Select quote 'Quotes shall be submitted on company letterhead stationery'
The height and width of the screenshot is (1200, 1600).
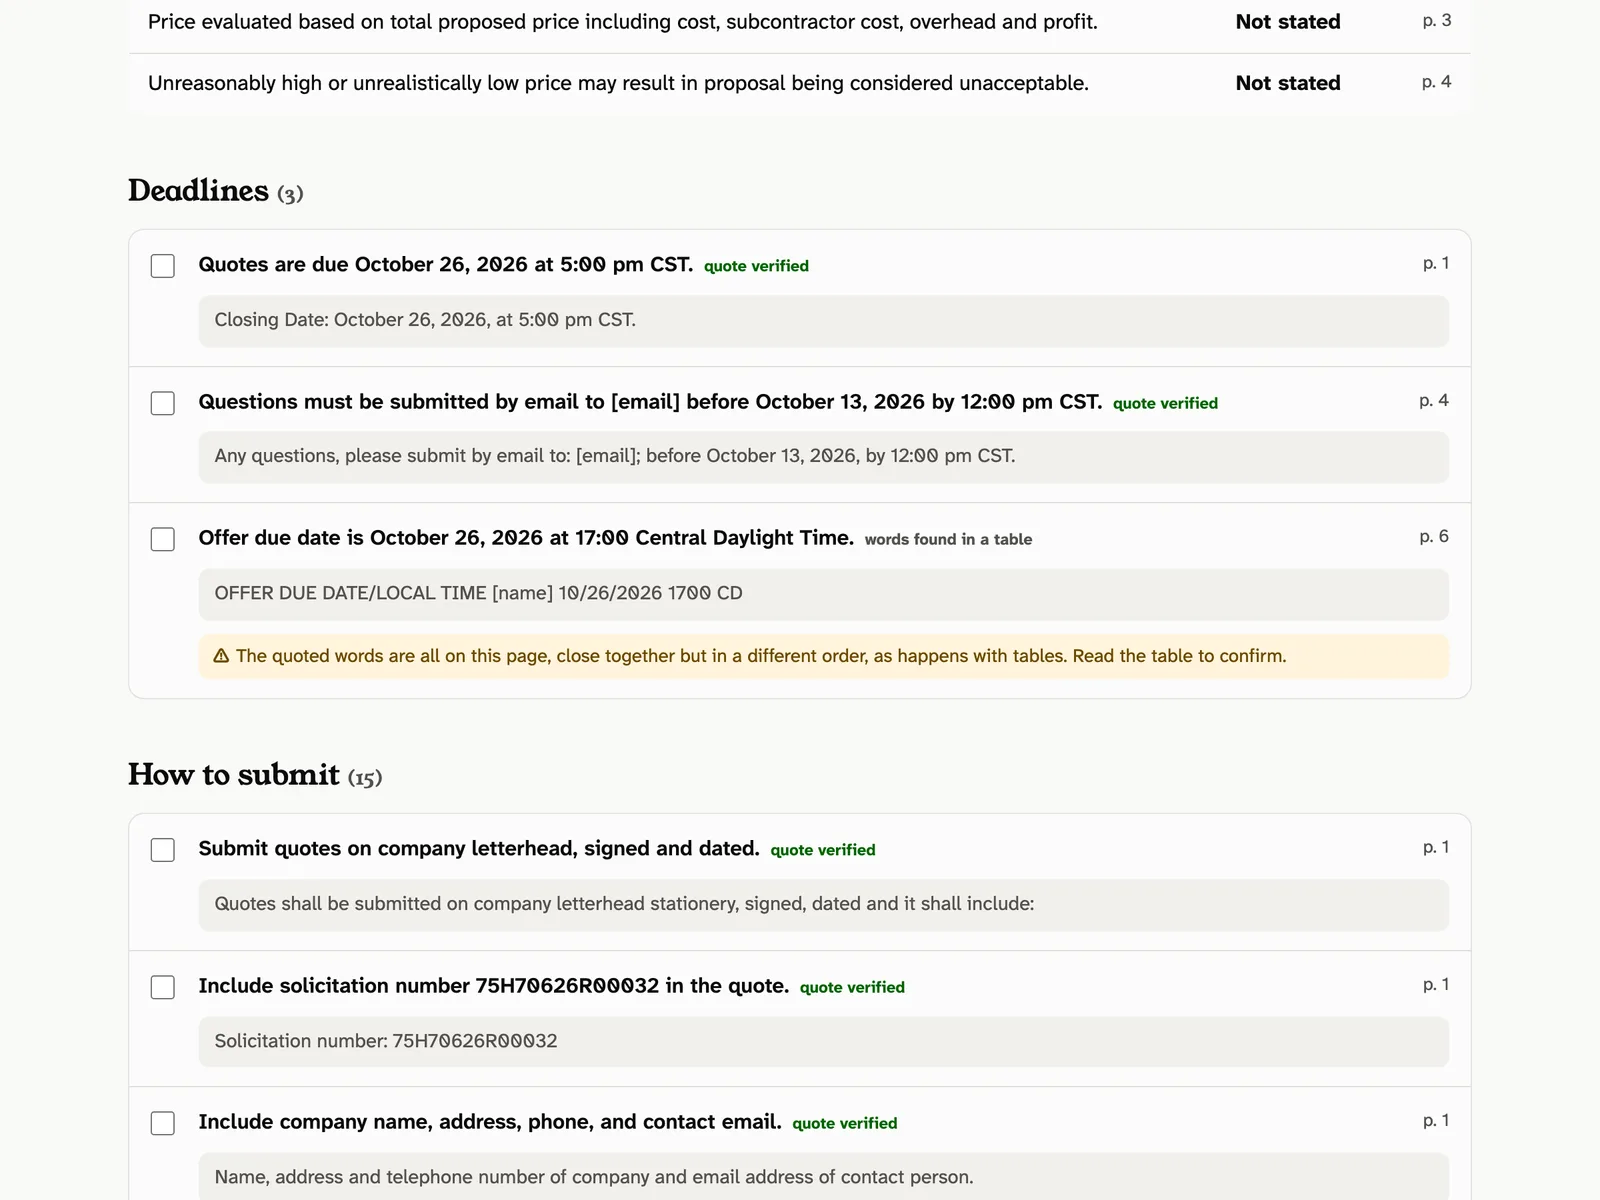click(x=824, y=904)
